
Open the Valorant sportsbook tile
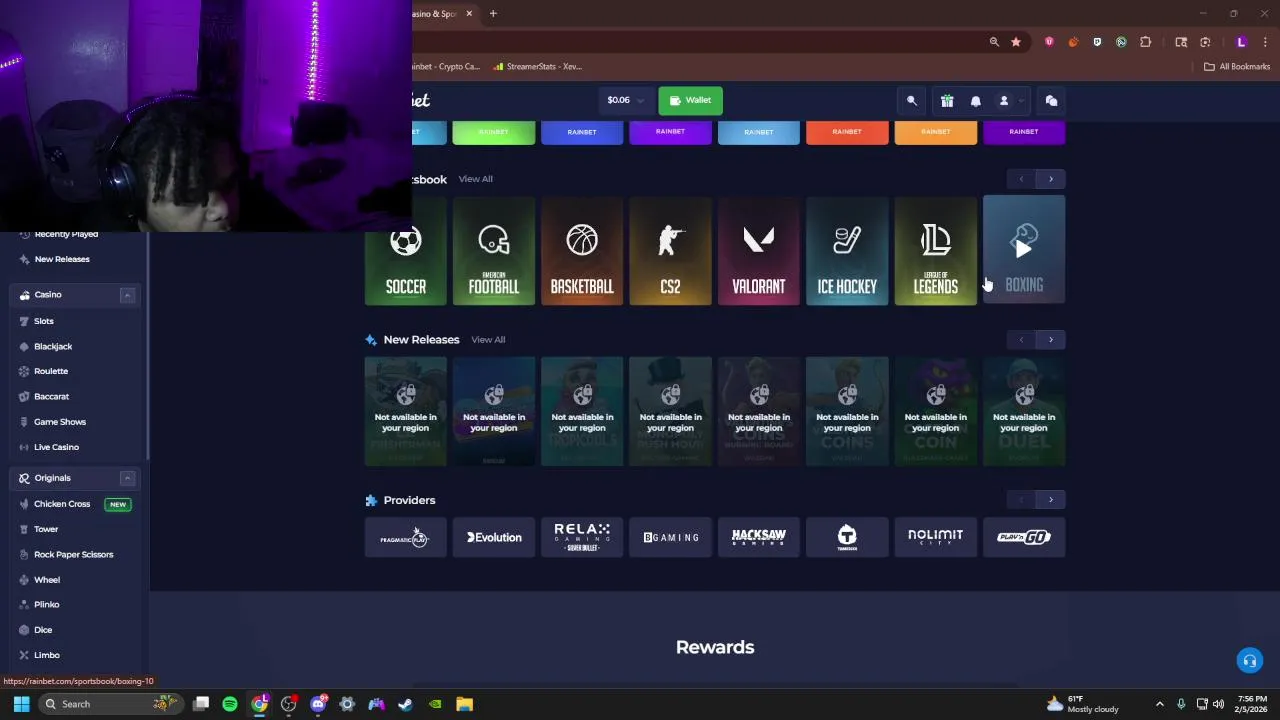[759, 251]
